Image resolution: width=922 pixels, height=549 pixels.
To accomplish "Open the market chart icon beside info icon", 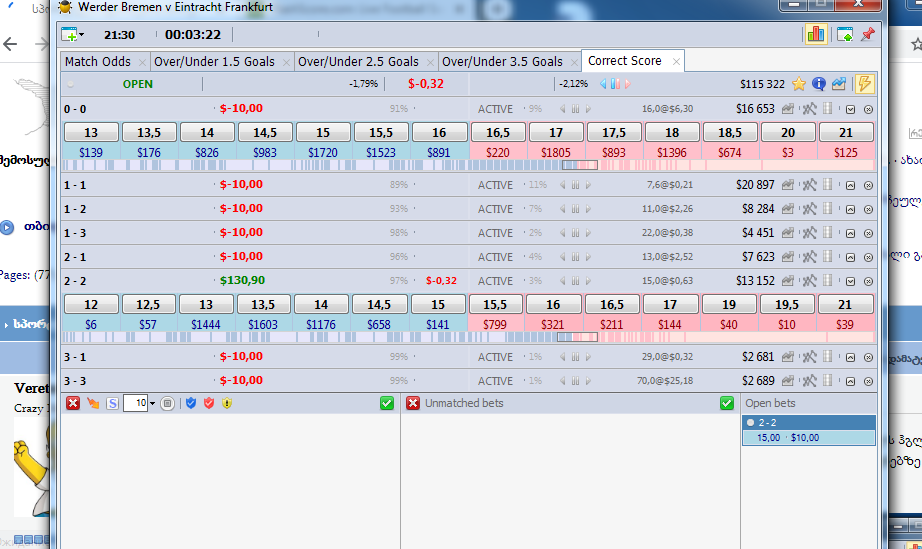I will 839,84.
